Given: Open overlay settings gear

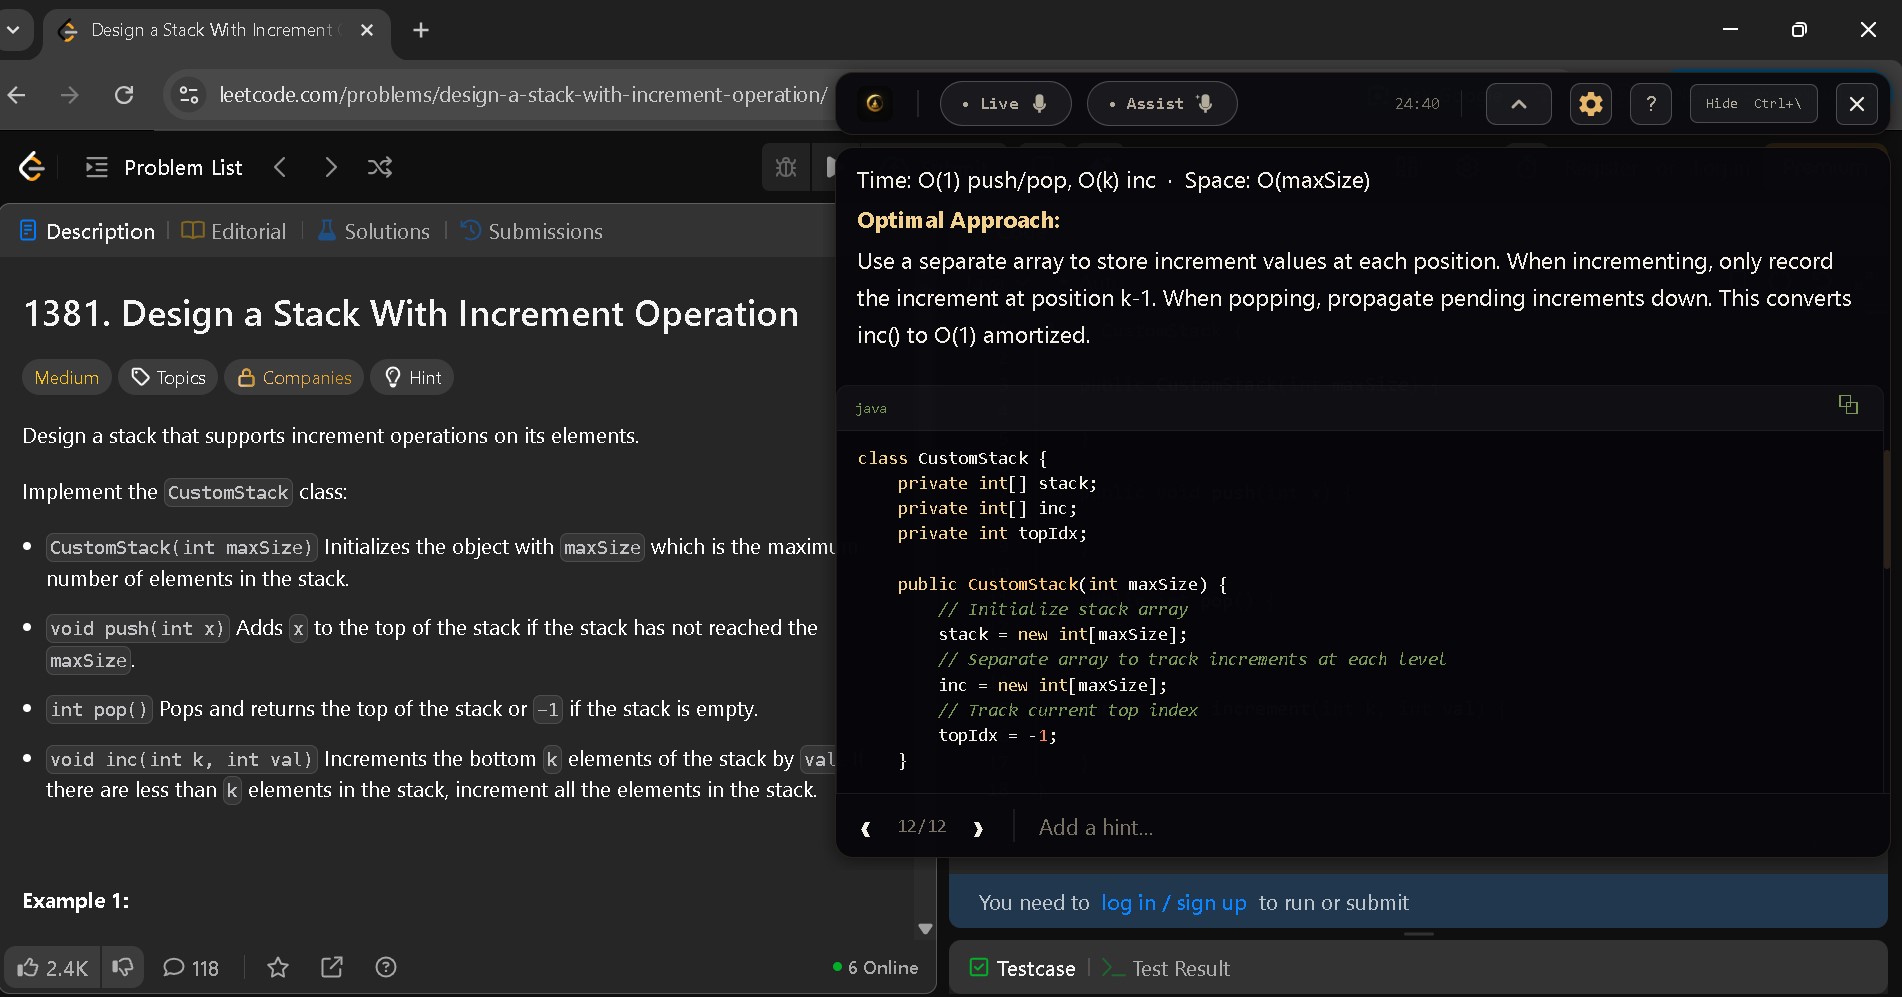Looking at the screenshot, I should 1591,103.
